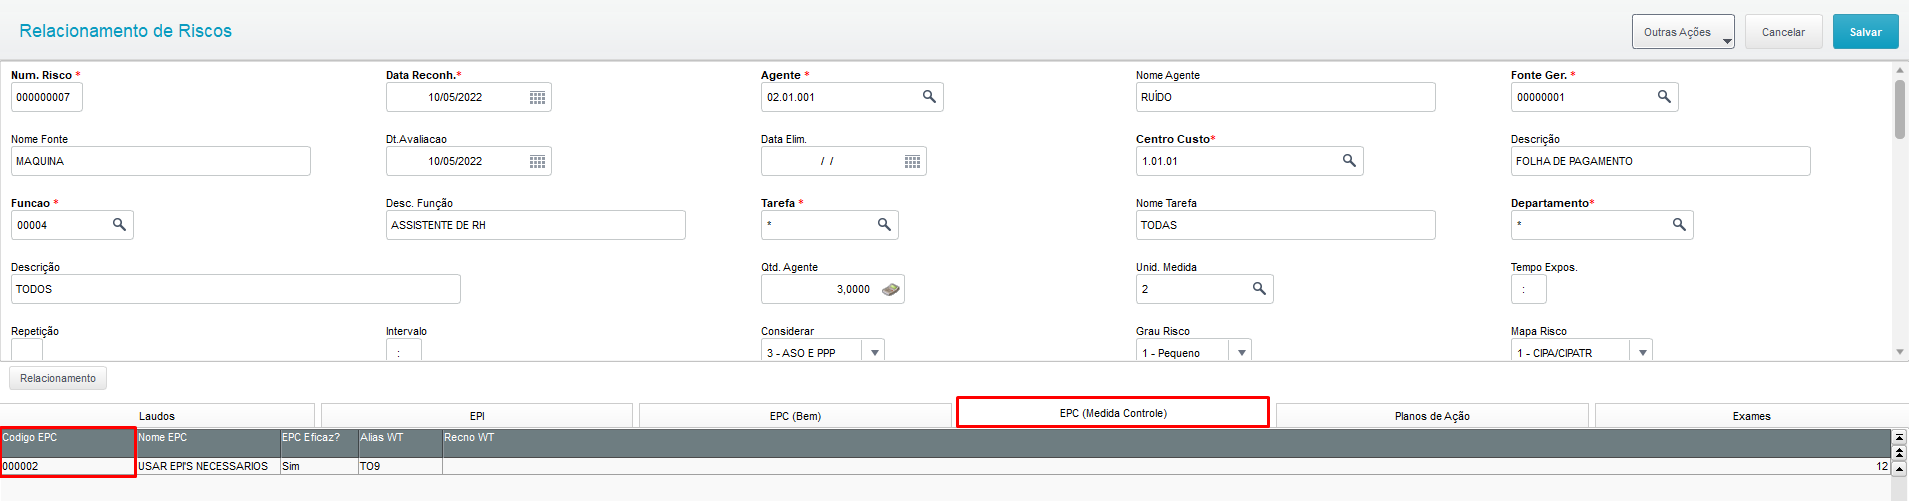Select the TO9 alias cell
Viewport: 1909px width, 501px height.
pyautogui.click(x=400, y=466)
